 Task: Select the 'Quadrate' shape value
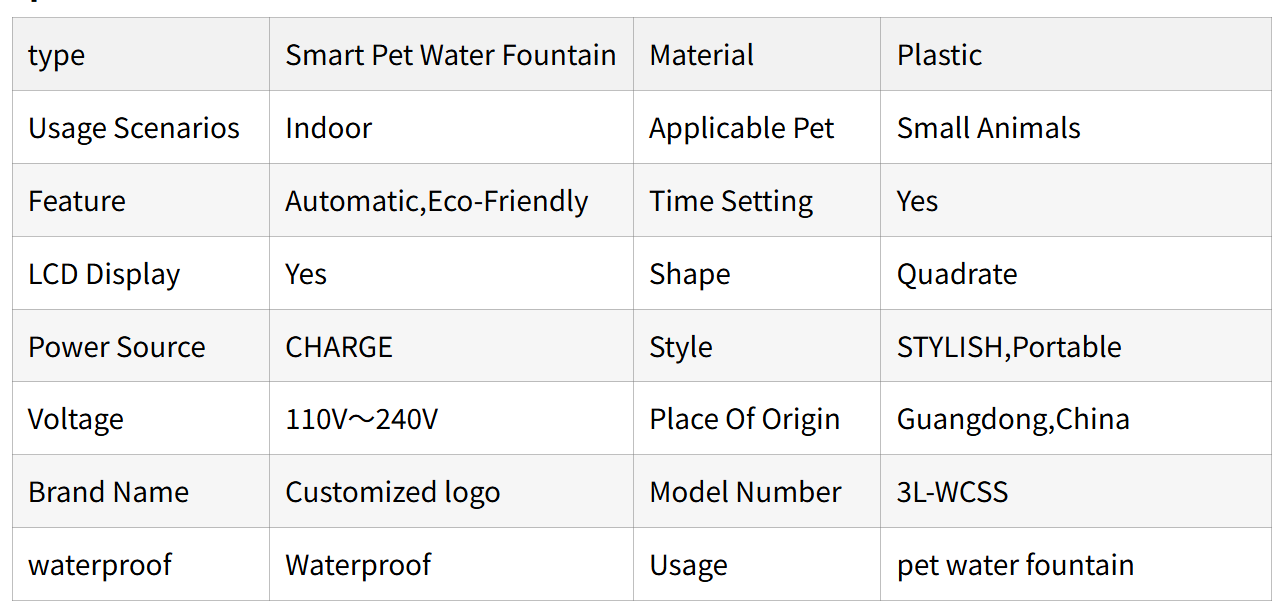tap(956, 274)
